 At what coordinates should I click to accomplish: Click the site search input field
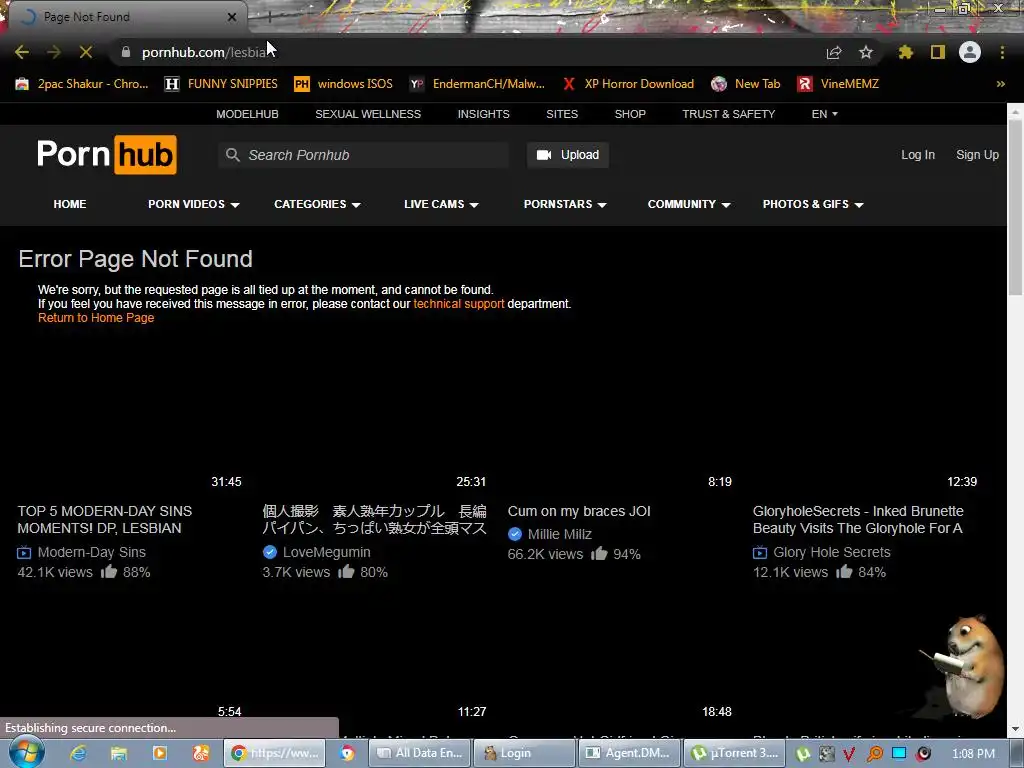tap(364, 155)
